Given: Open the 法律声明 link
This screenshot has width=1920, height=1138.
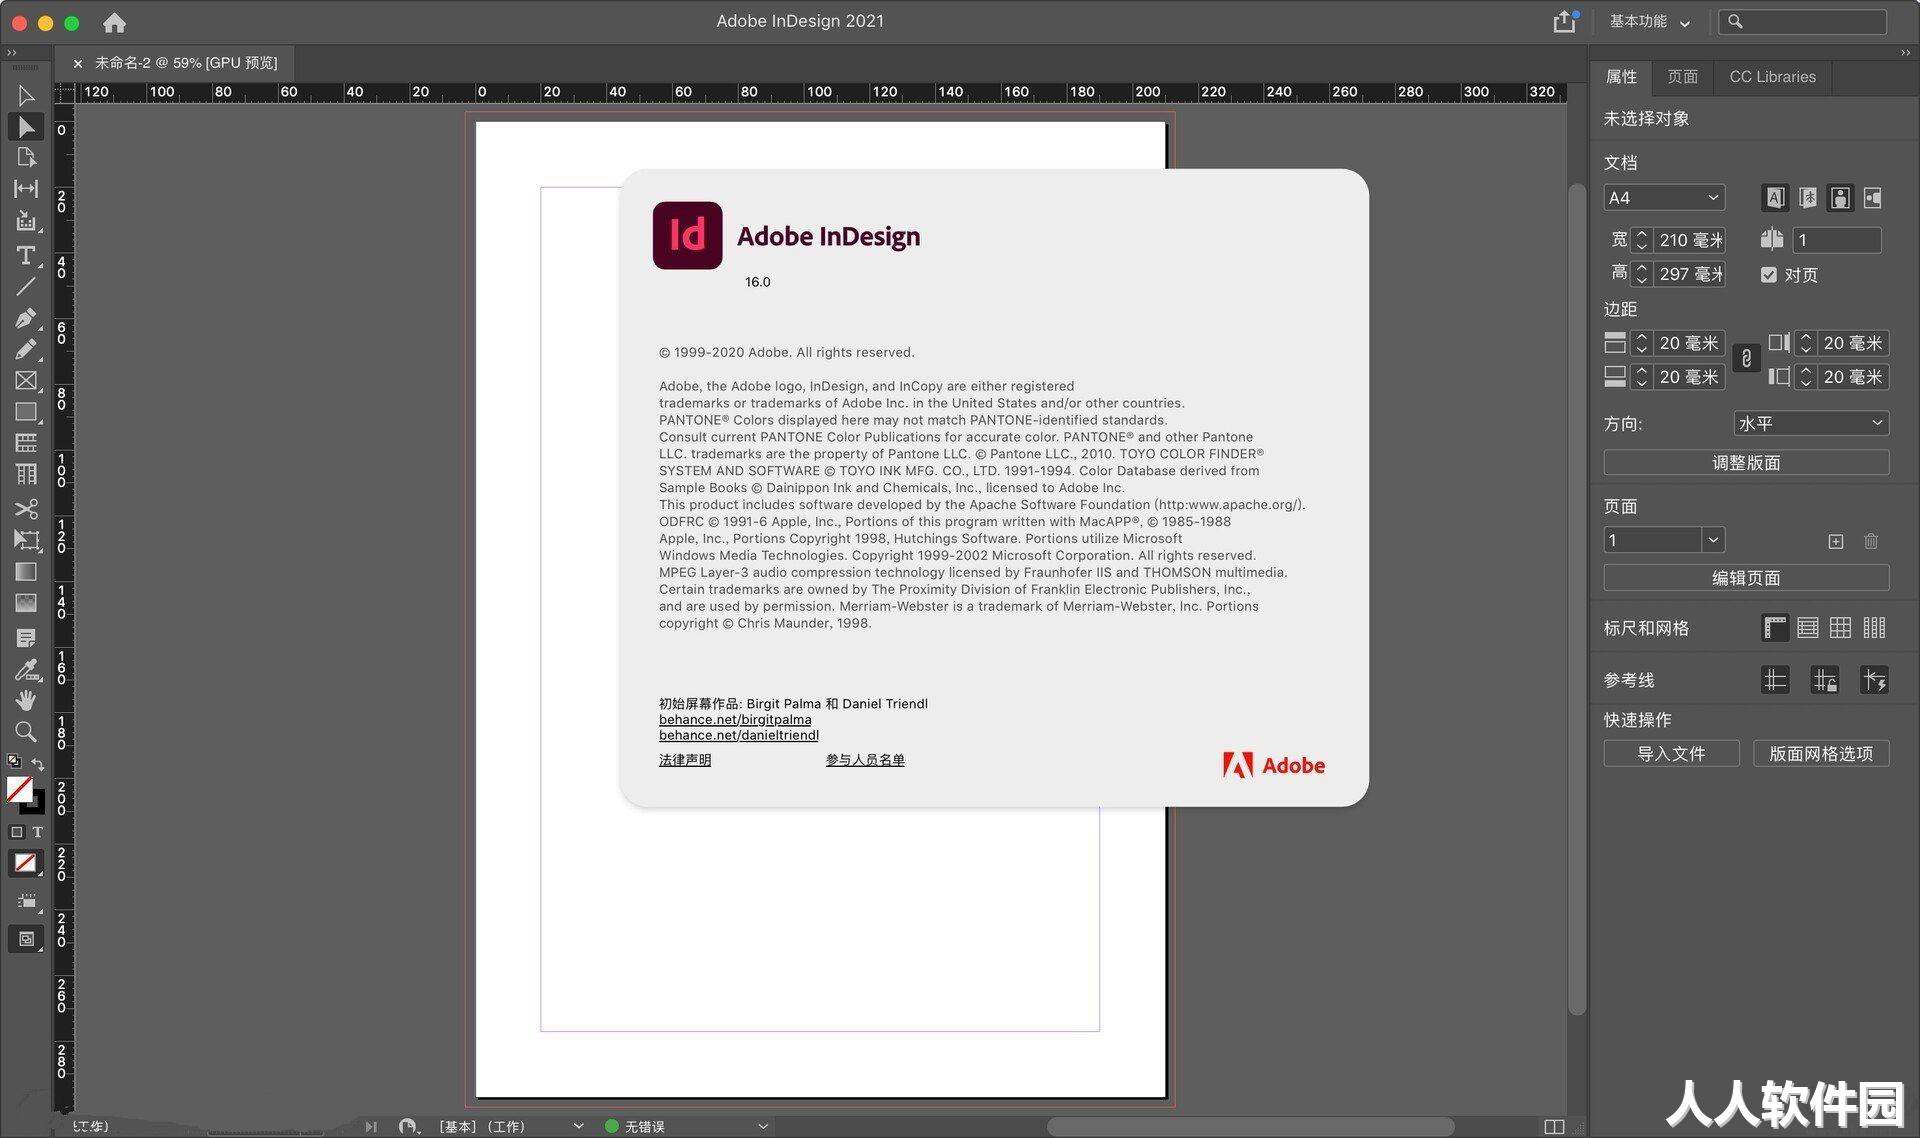Looking at the screenshot, I should pyautogui.click(x=685, y=760).
